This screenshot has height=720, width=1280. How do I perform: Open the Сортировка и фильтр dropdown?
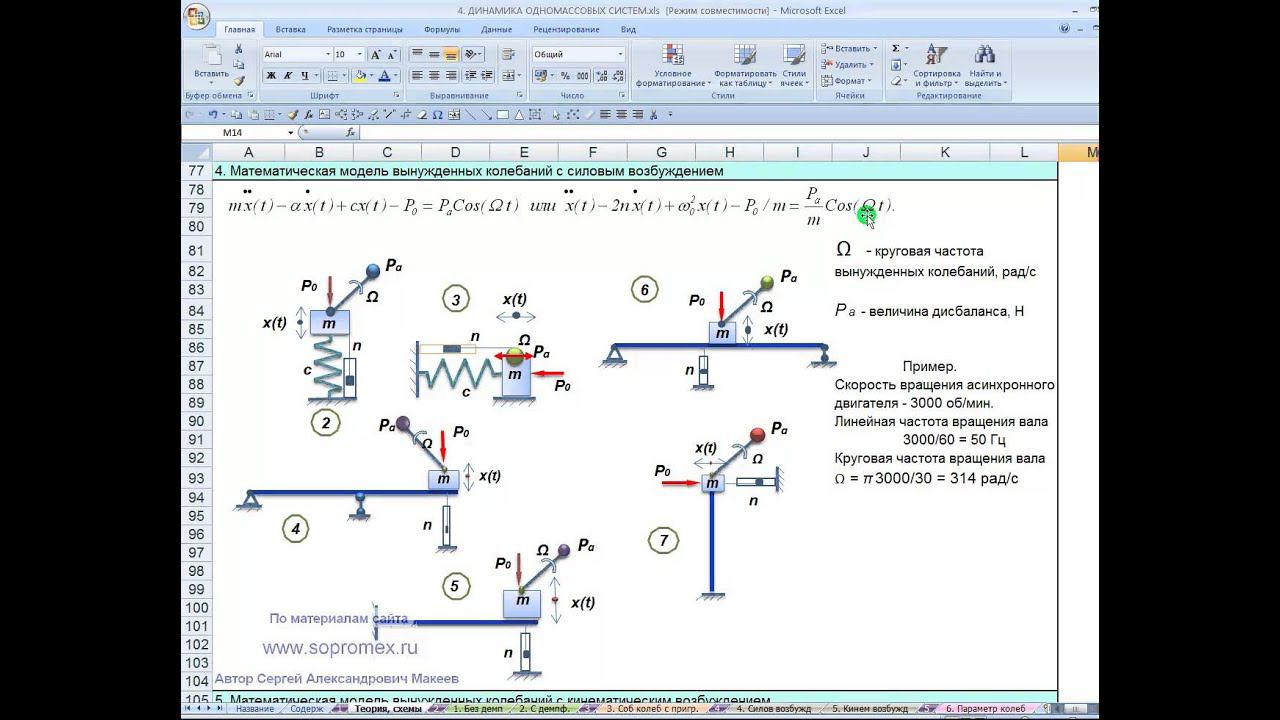click(936, 65)
